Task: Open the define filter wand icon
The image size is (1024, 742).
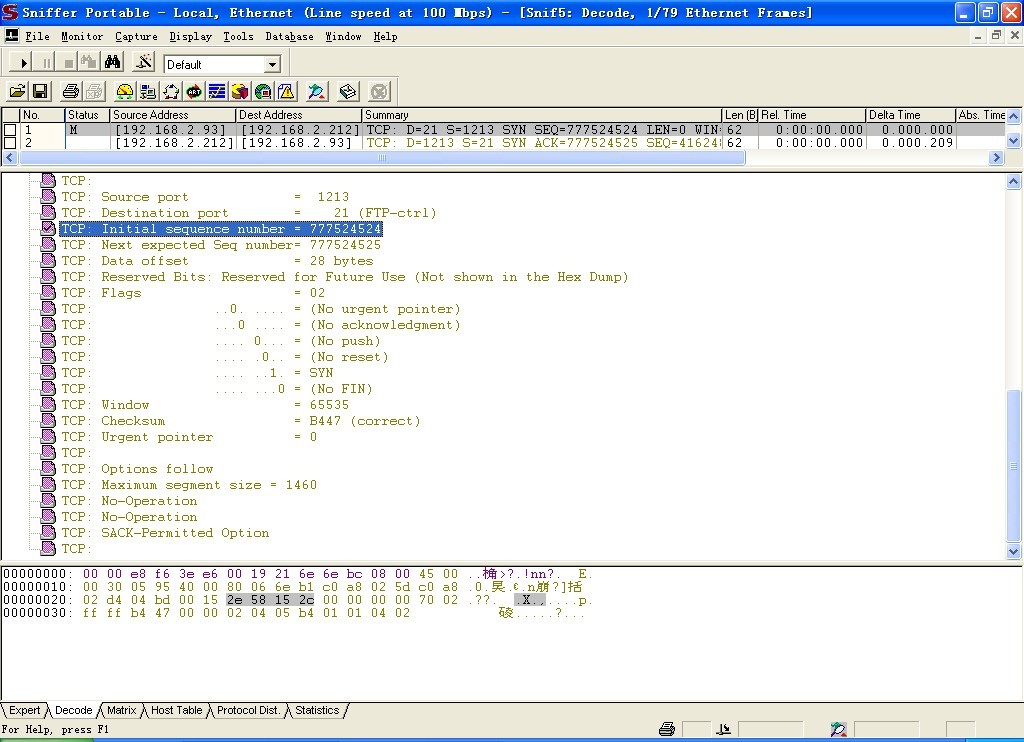Action: click(143, 63)
